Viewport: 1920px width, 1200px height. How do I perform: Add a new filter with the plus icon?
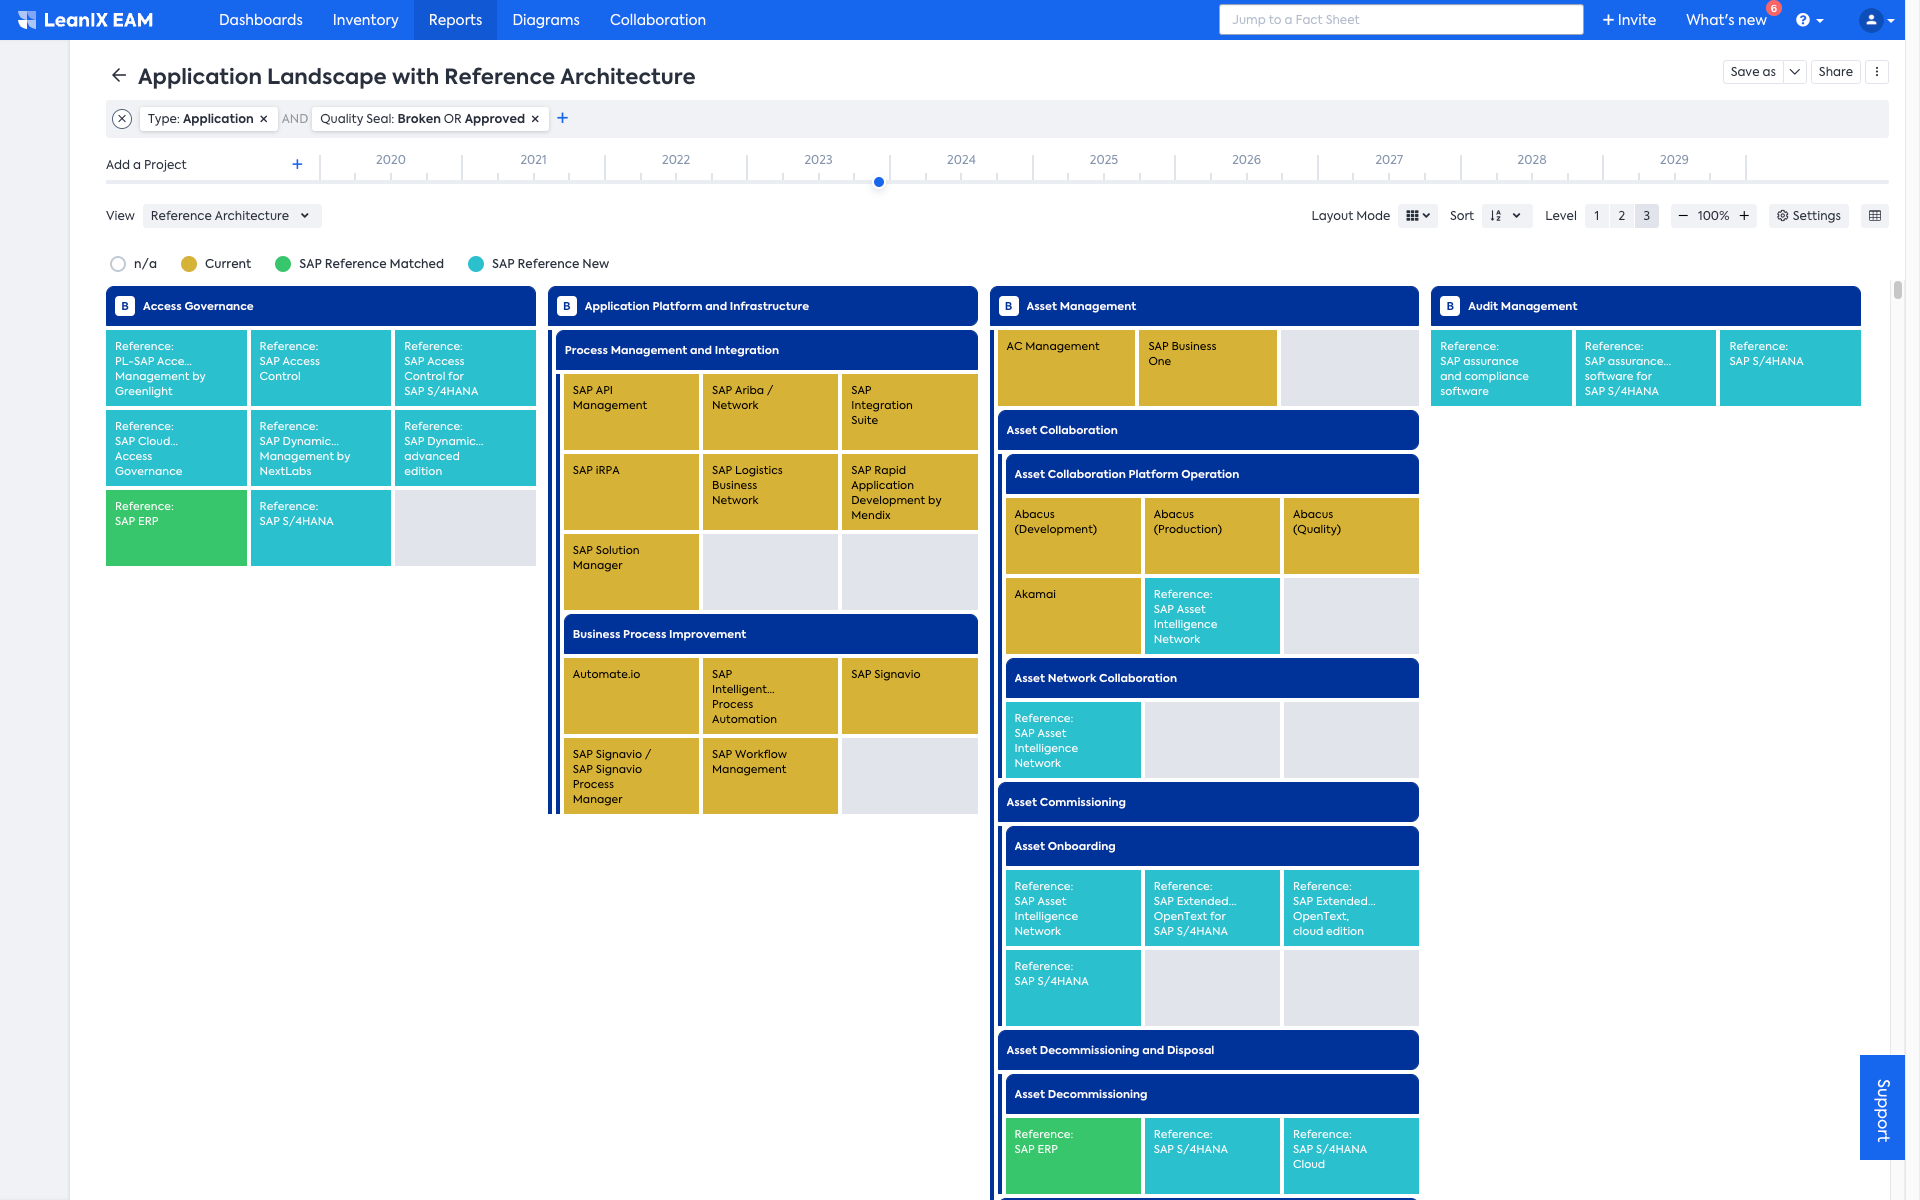[x=563, y=118]
